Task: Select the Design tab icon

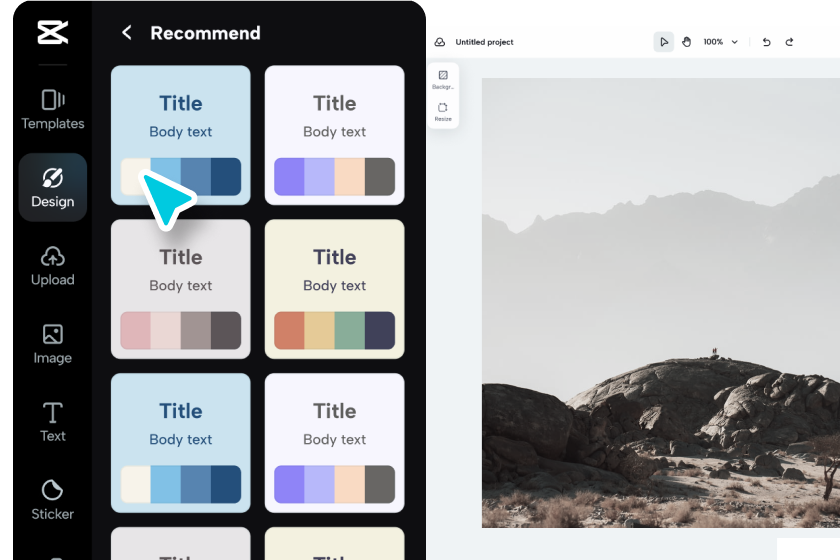Action: (x=52, y=178)
